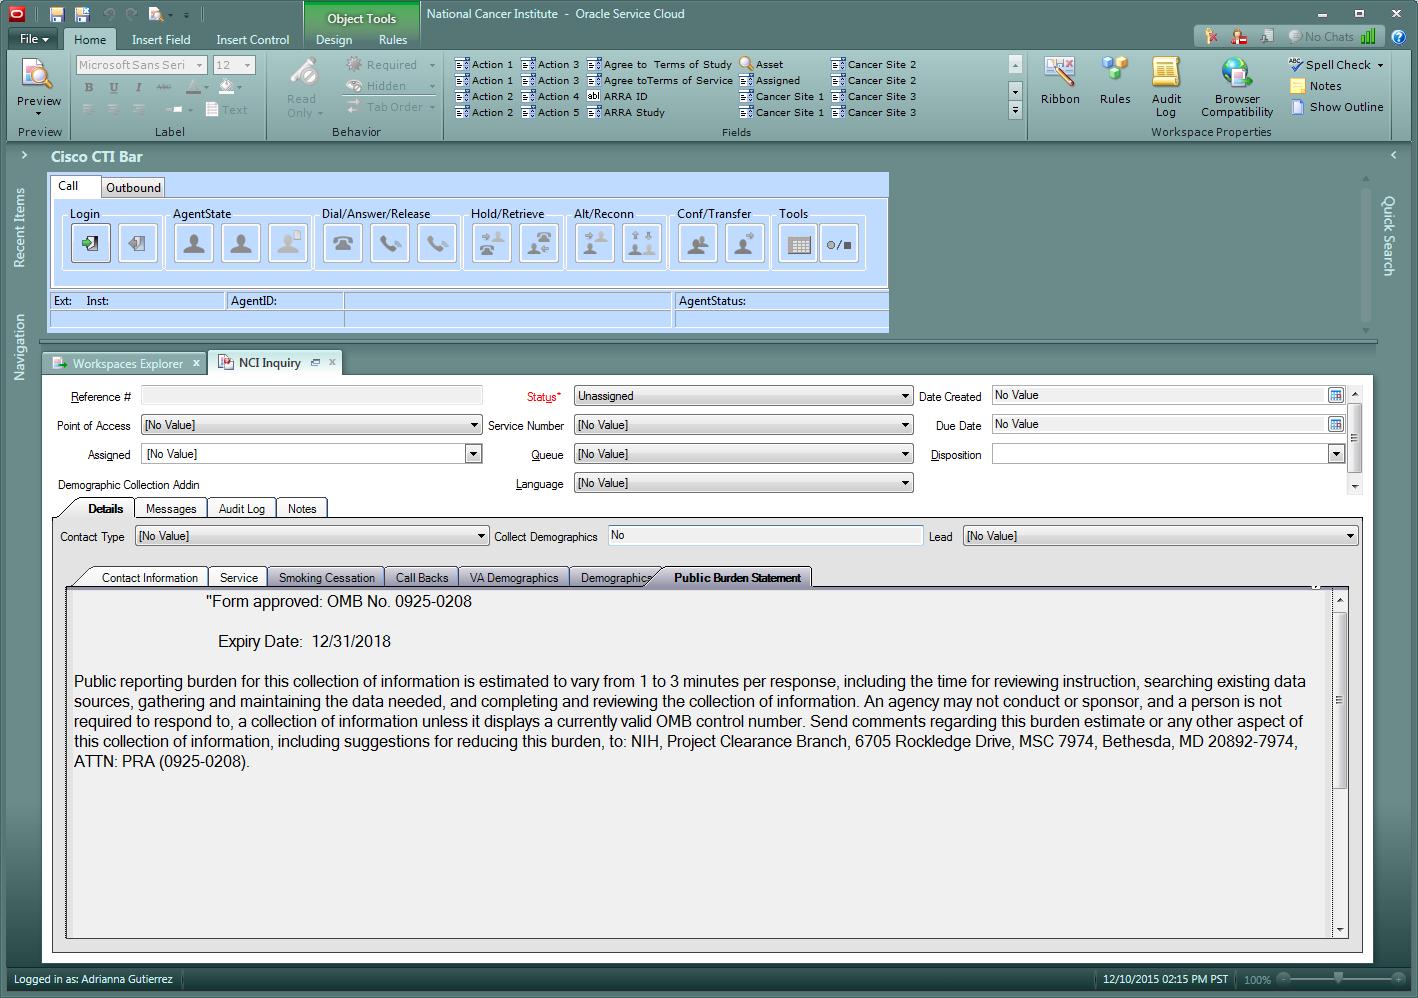Click the first Login icon in CTI bar

coord(90,244)
